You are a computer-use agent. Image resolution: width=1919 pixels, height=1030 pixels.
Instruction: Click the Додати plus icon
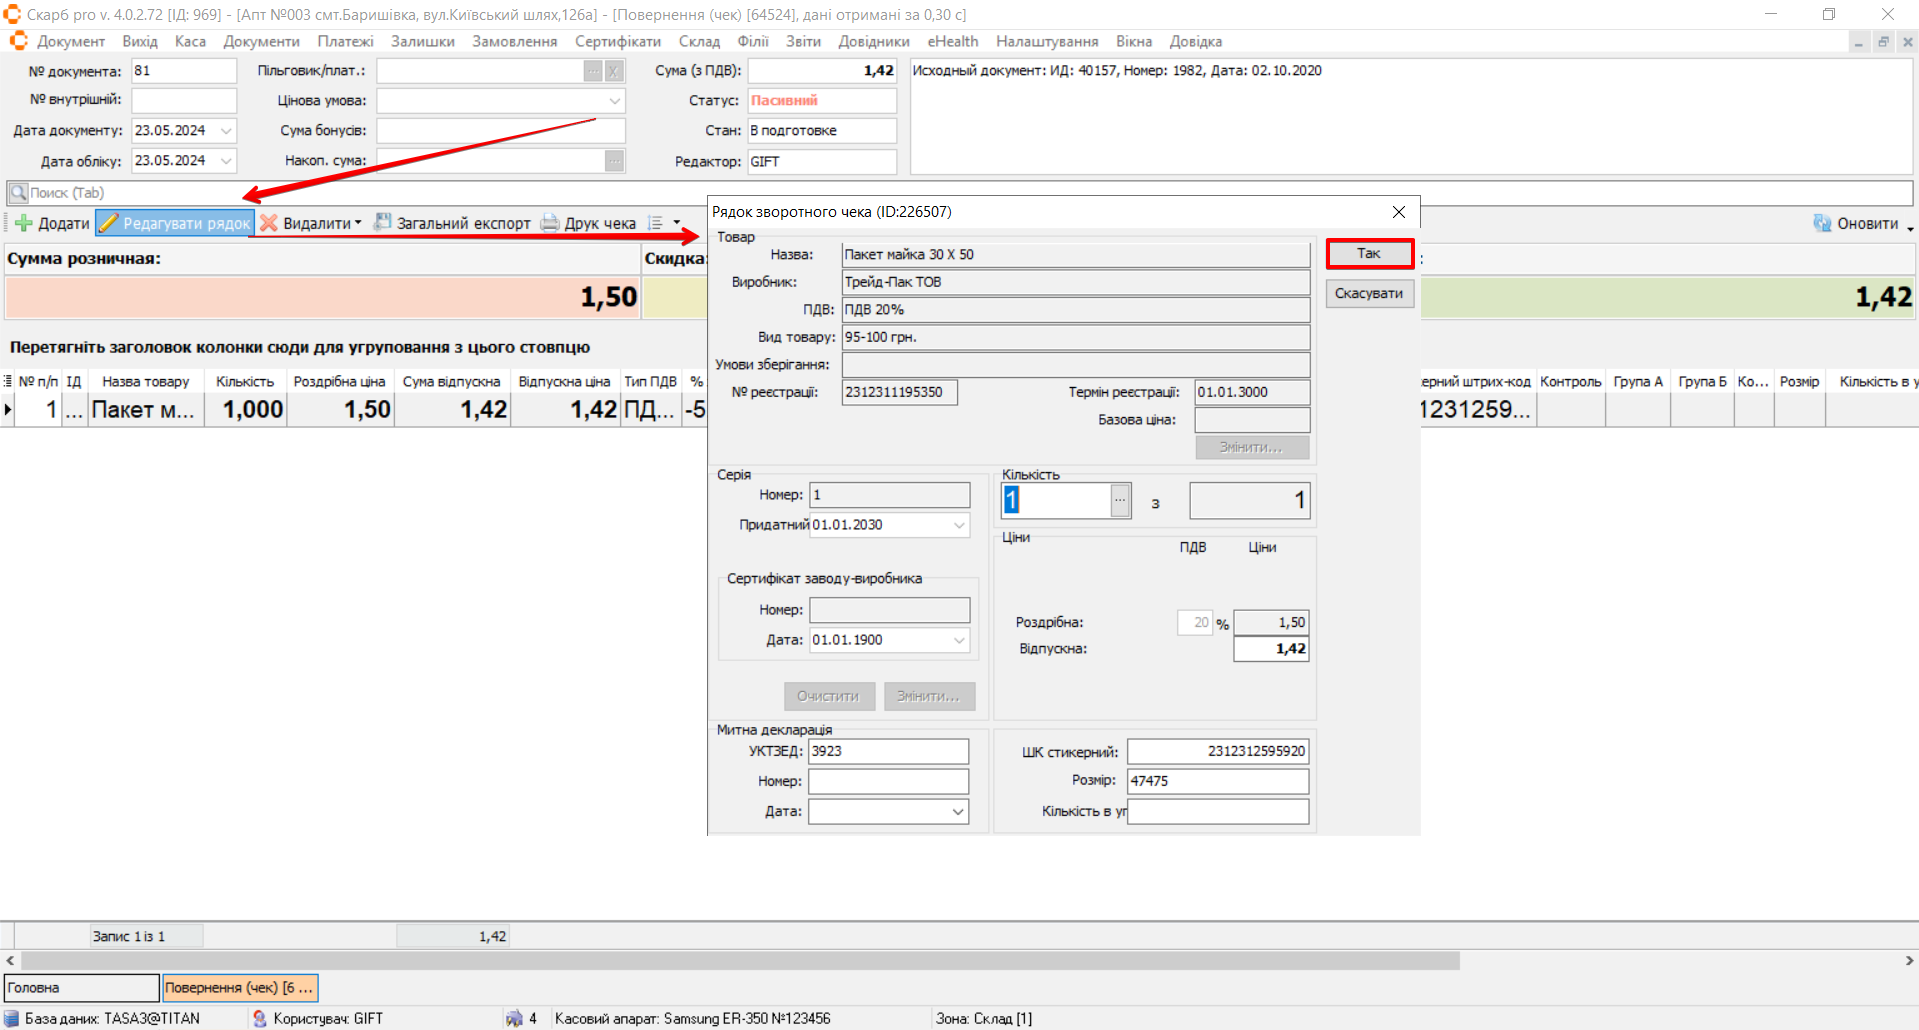pos(24,223)
